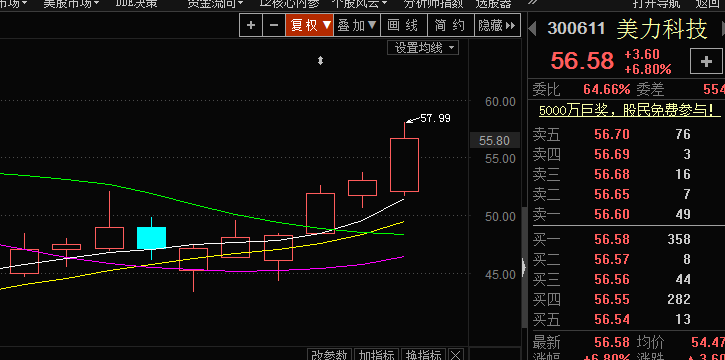Zoom in the chart with plus button
Image resolution: width=725 pixels, height=360 pixels.
[251, 25]
